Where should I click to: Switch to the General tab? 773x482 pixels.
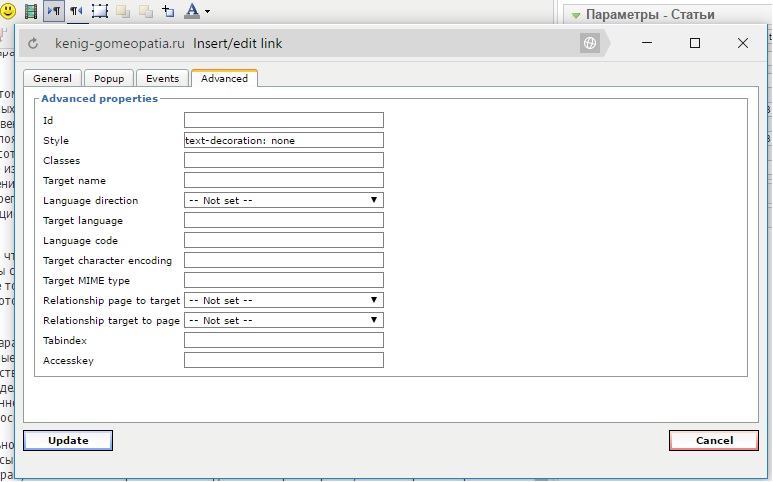(x=52, y=78)
